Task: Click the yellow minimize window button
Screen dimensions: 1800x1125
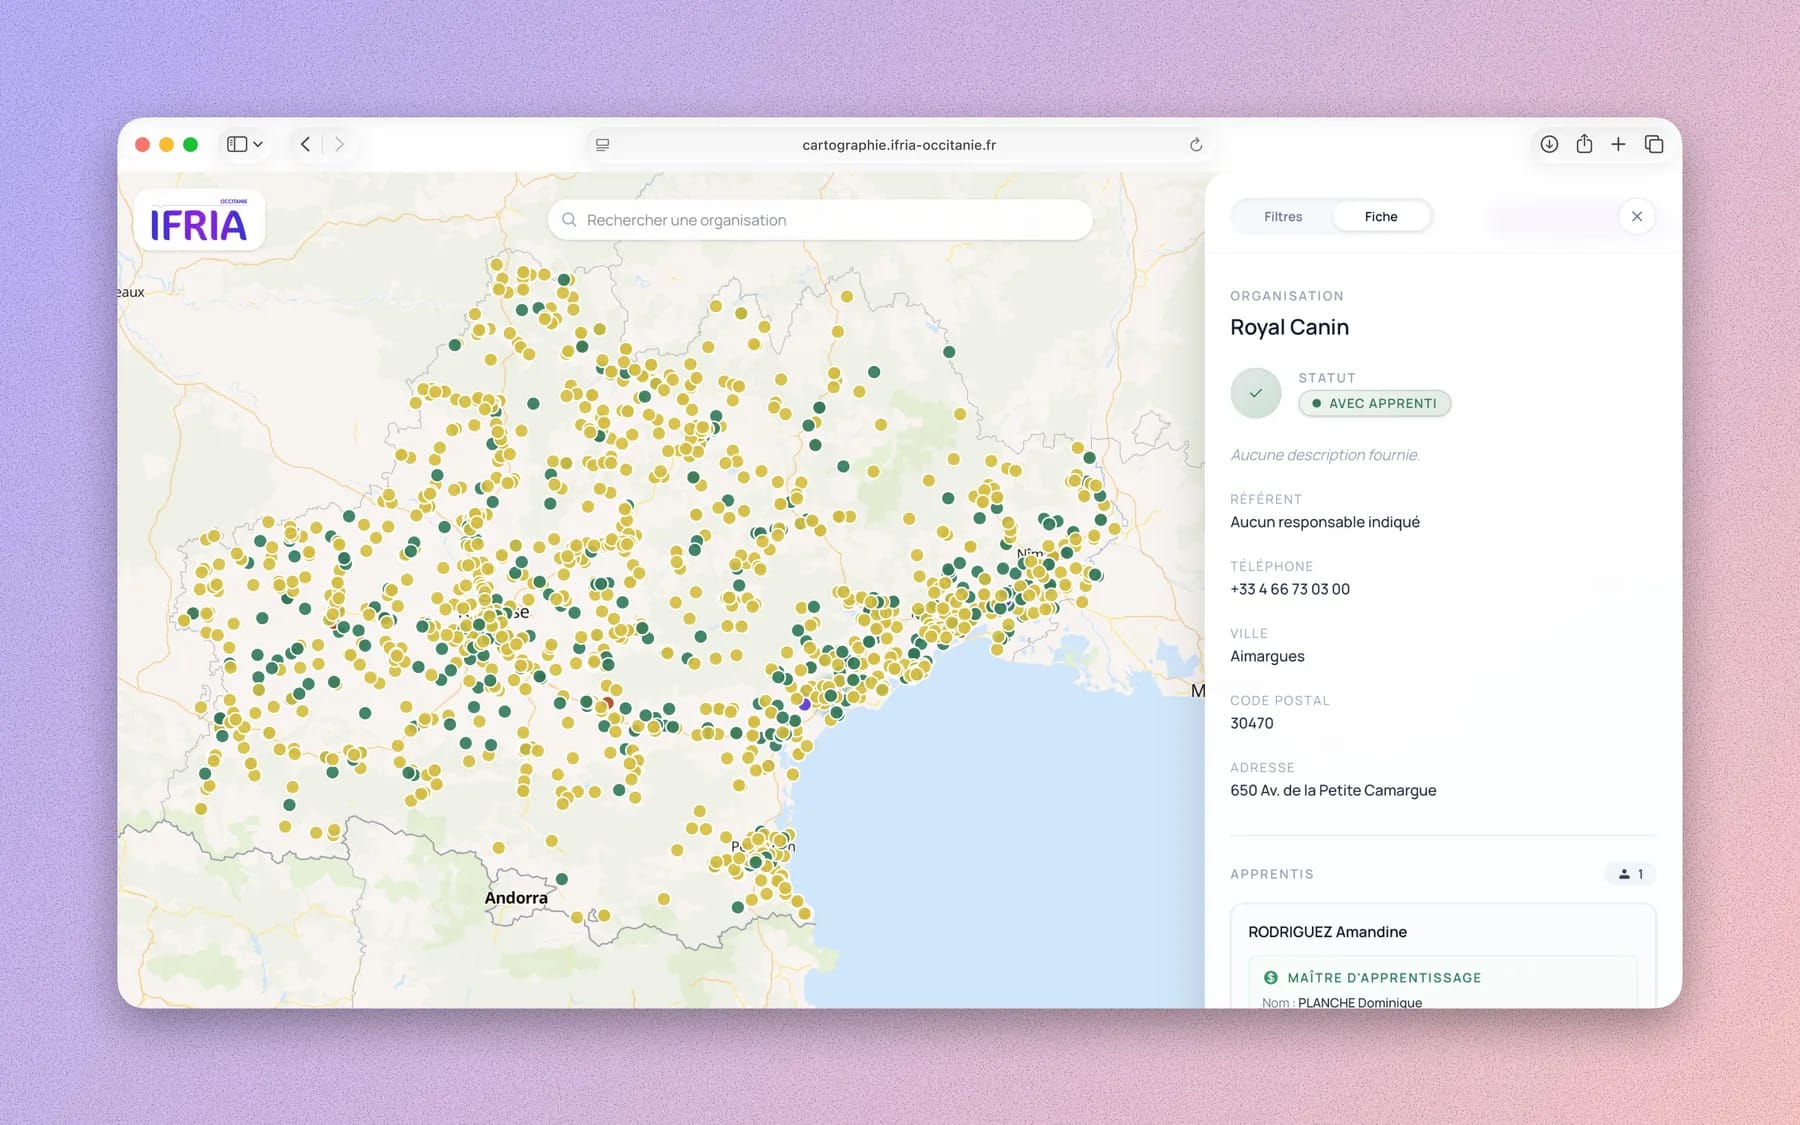Action: (x=167, y=145)
